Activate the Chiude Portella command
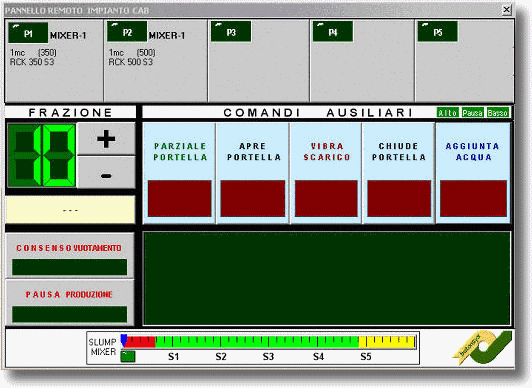 pyautogui.click(x=399, y=173)
